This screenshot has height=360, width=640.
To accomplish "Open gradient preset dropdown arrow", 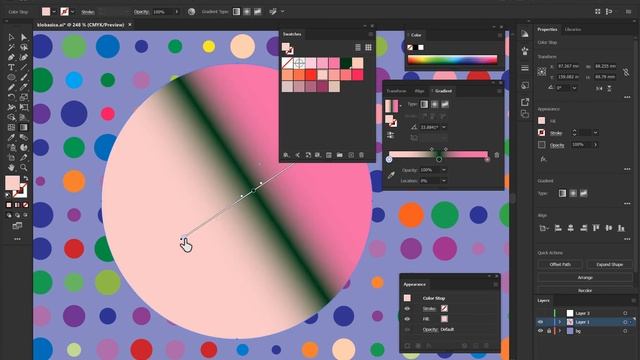I will pyautogui.click(x=400, y=106).
